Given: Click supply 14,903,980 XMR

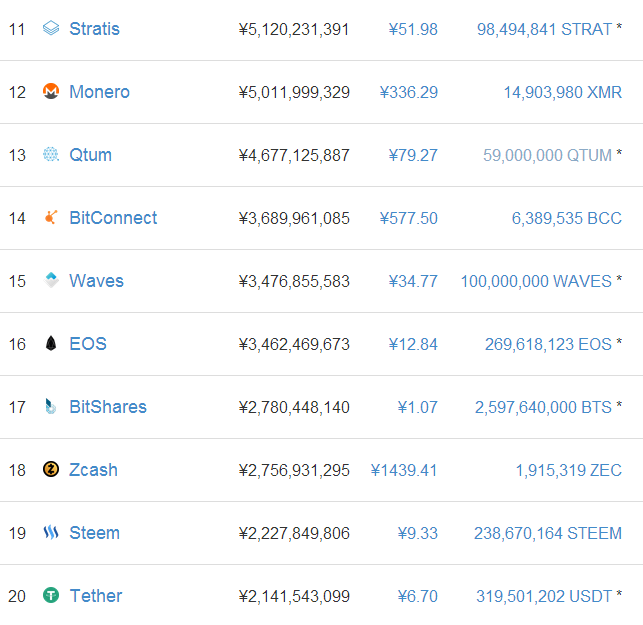Looking at the screenshot, I should pyautogui.click(x=563, y=92).
